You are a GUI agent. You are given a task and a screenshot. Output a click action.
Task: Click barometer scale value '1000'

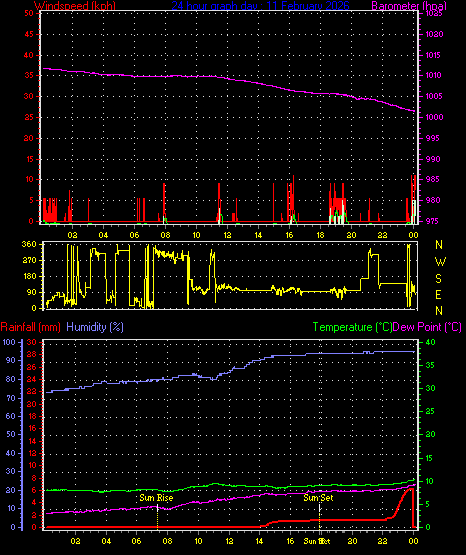[x=434, y=117]
